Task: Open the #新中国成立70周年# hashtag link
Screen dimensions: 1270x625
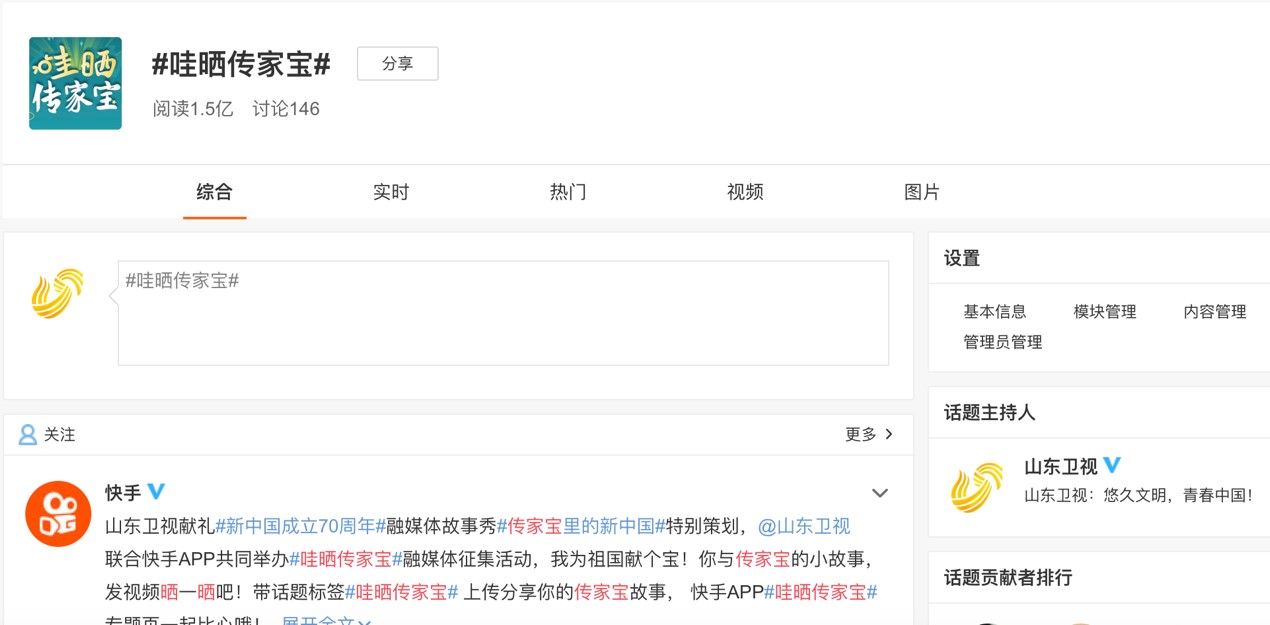Action: [300, 526]
